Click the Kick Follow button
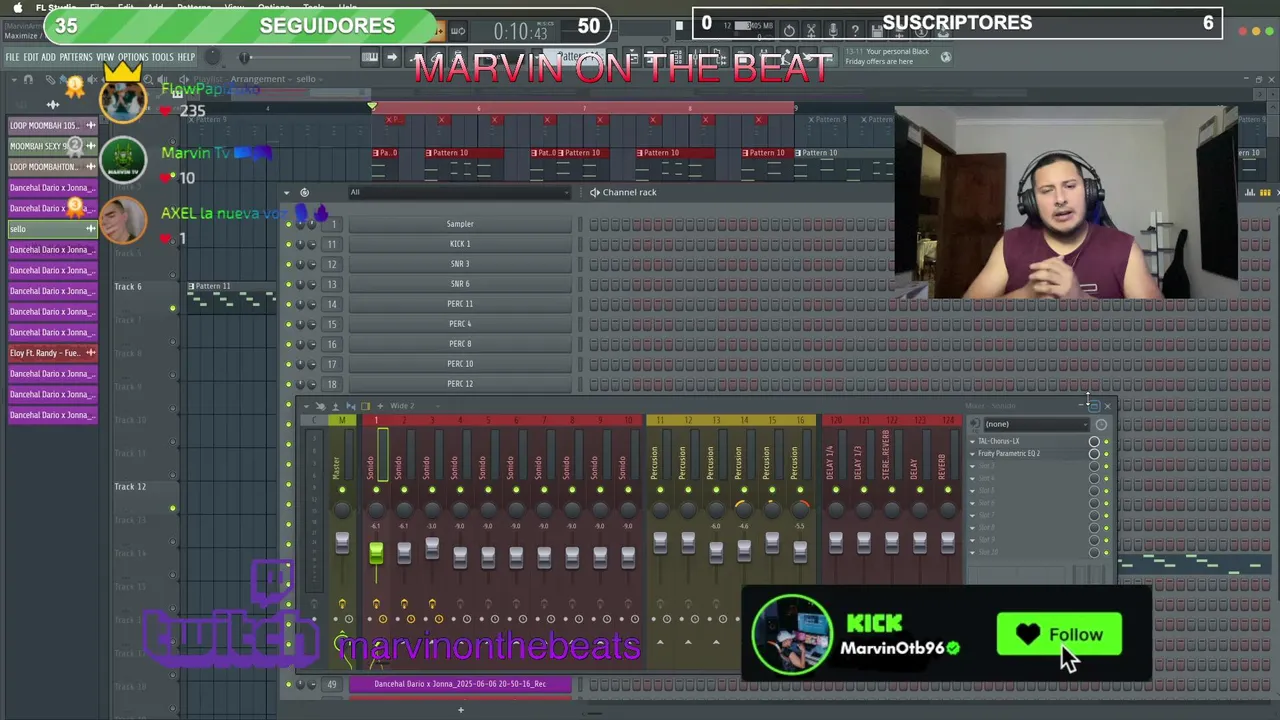This screenshot has height=720, width=1280. 1059,634
